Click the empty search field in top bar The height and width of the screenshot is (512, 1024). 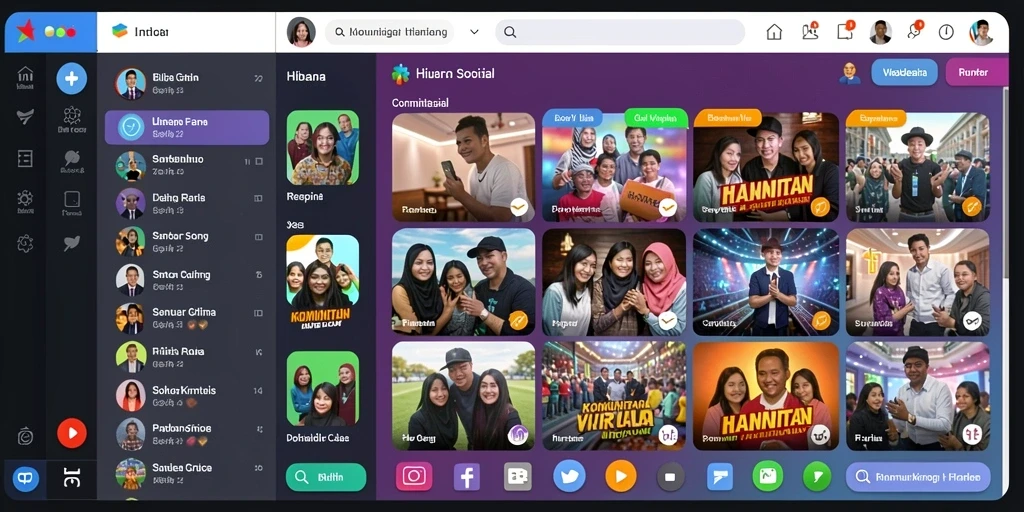[x=620, y=32]
